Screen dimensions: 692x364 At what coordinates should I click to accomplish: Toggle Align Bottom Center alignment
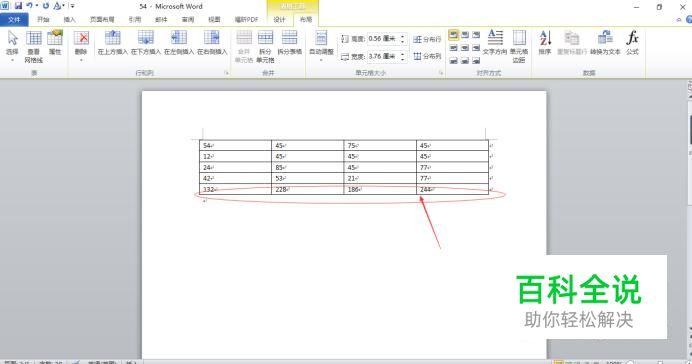pos(465,60)
